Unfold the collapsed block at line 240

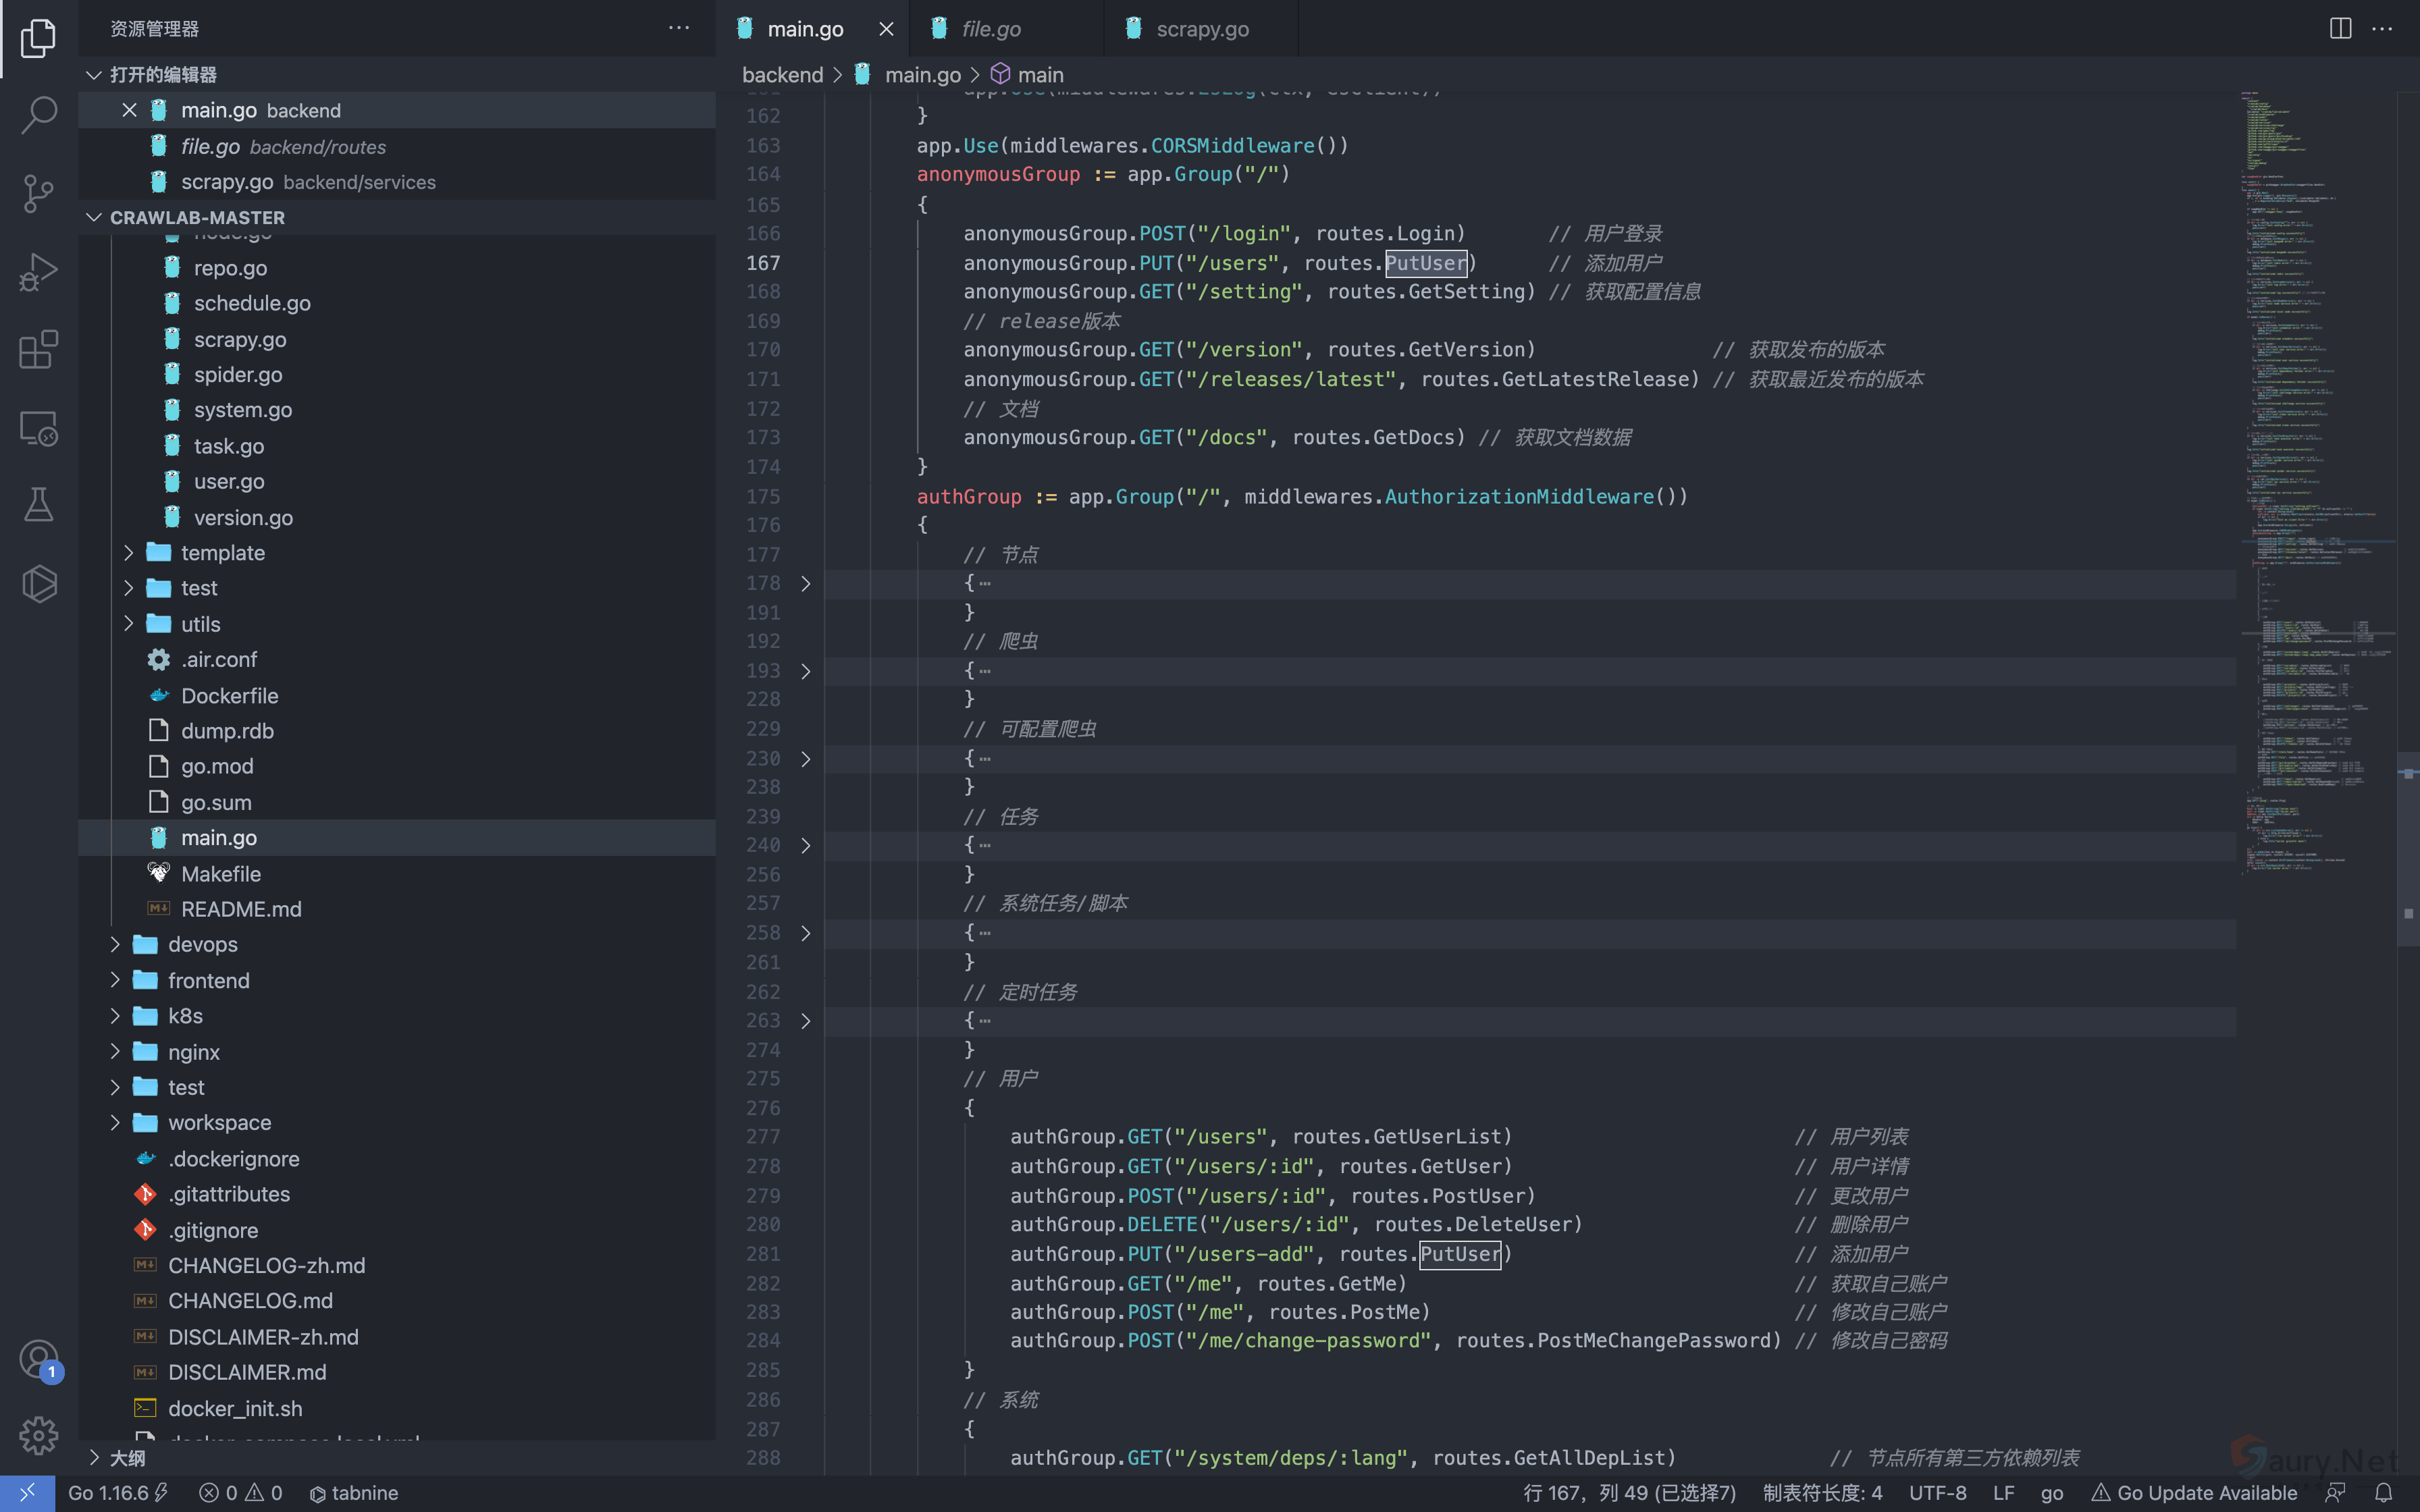805,846
